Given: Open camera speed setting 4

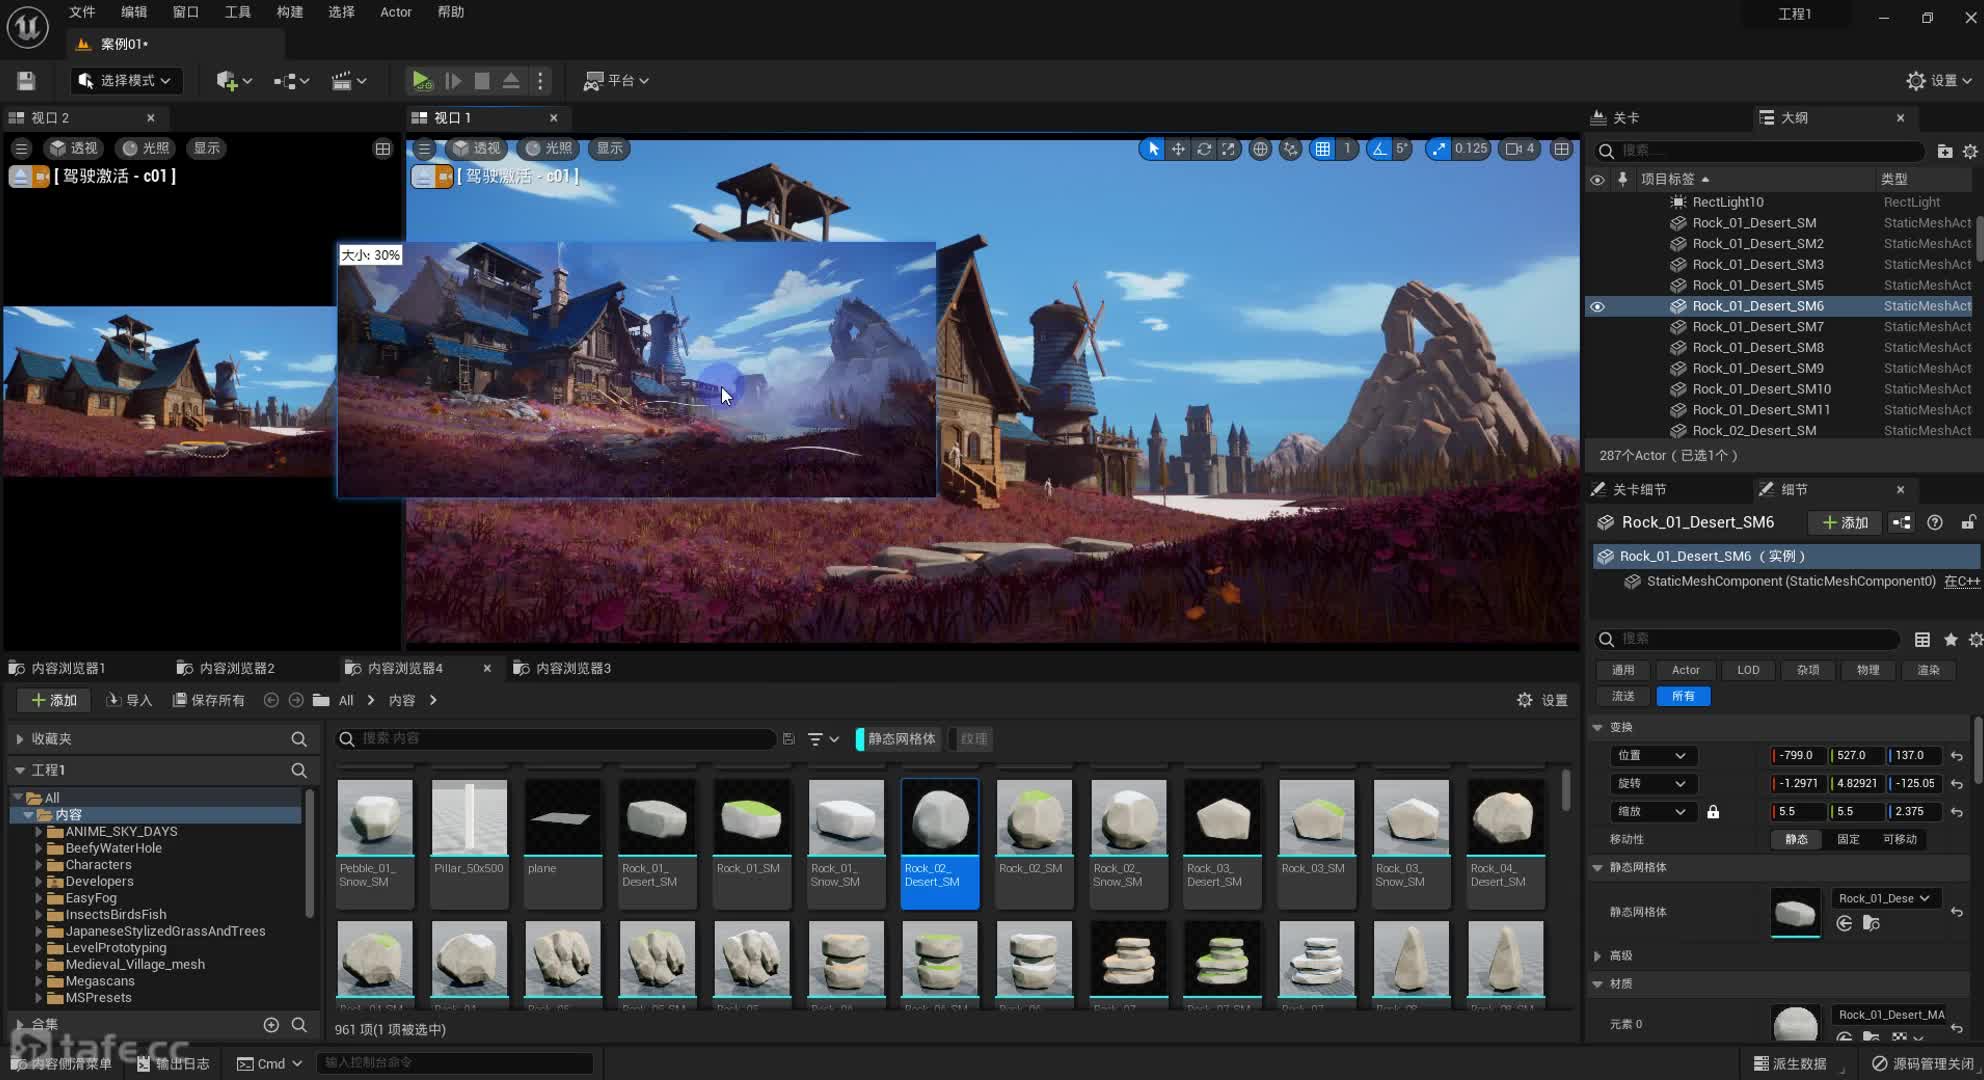Looking at the screenshot, I should pyautogui.click(x=1520, y=149).
